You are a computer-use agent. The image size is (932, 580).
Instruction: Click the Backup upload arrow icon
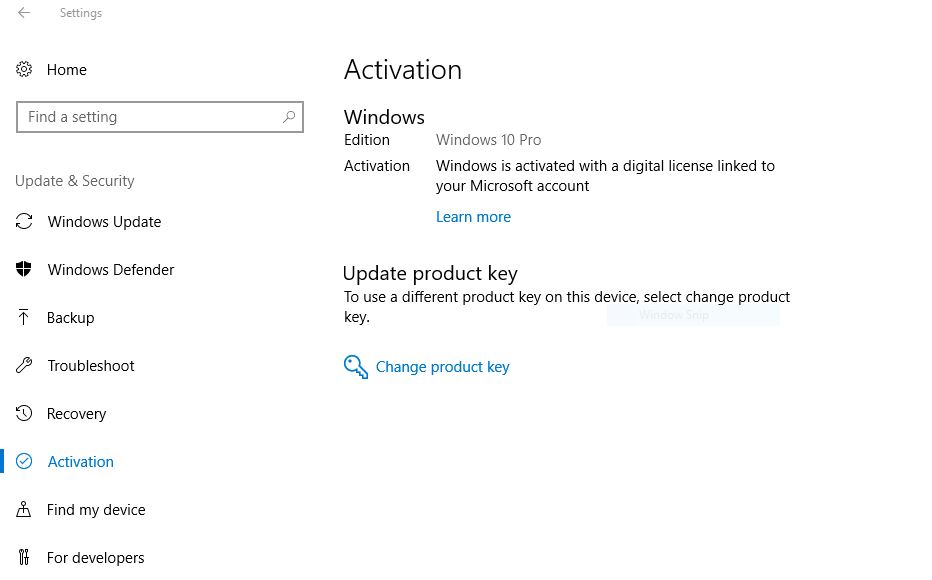click(24, 318)
